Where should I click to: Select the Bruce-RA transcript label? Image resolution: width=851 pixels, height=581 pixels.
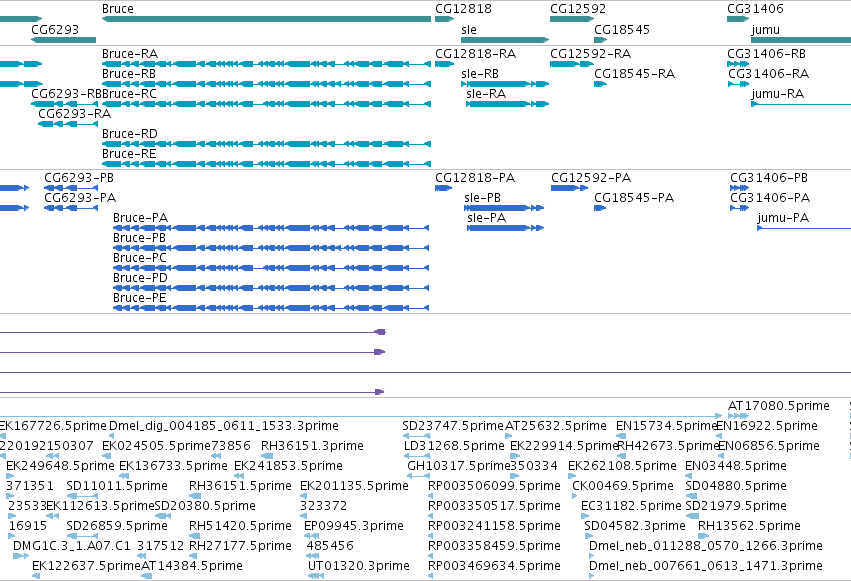130,54
